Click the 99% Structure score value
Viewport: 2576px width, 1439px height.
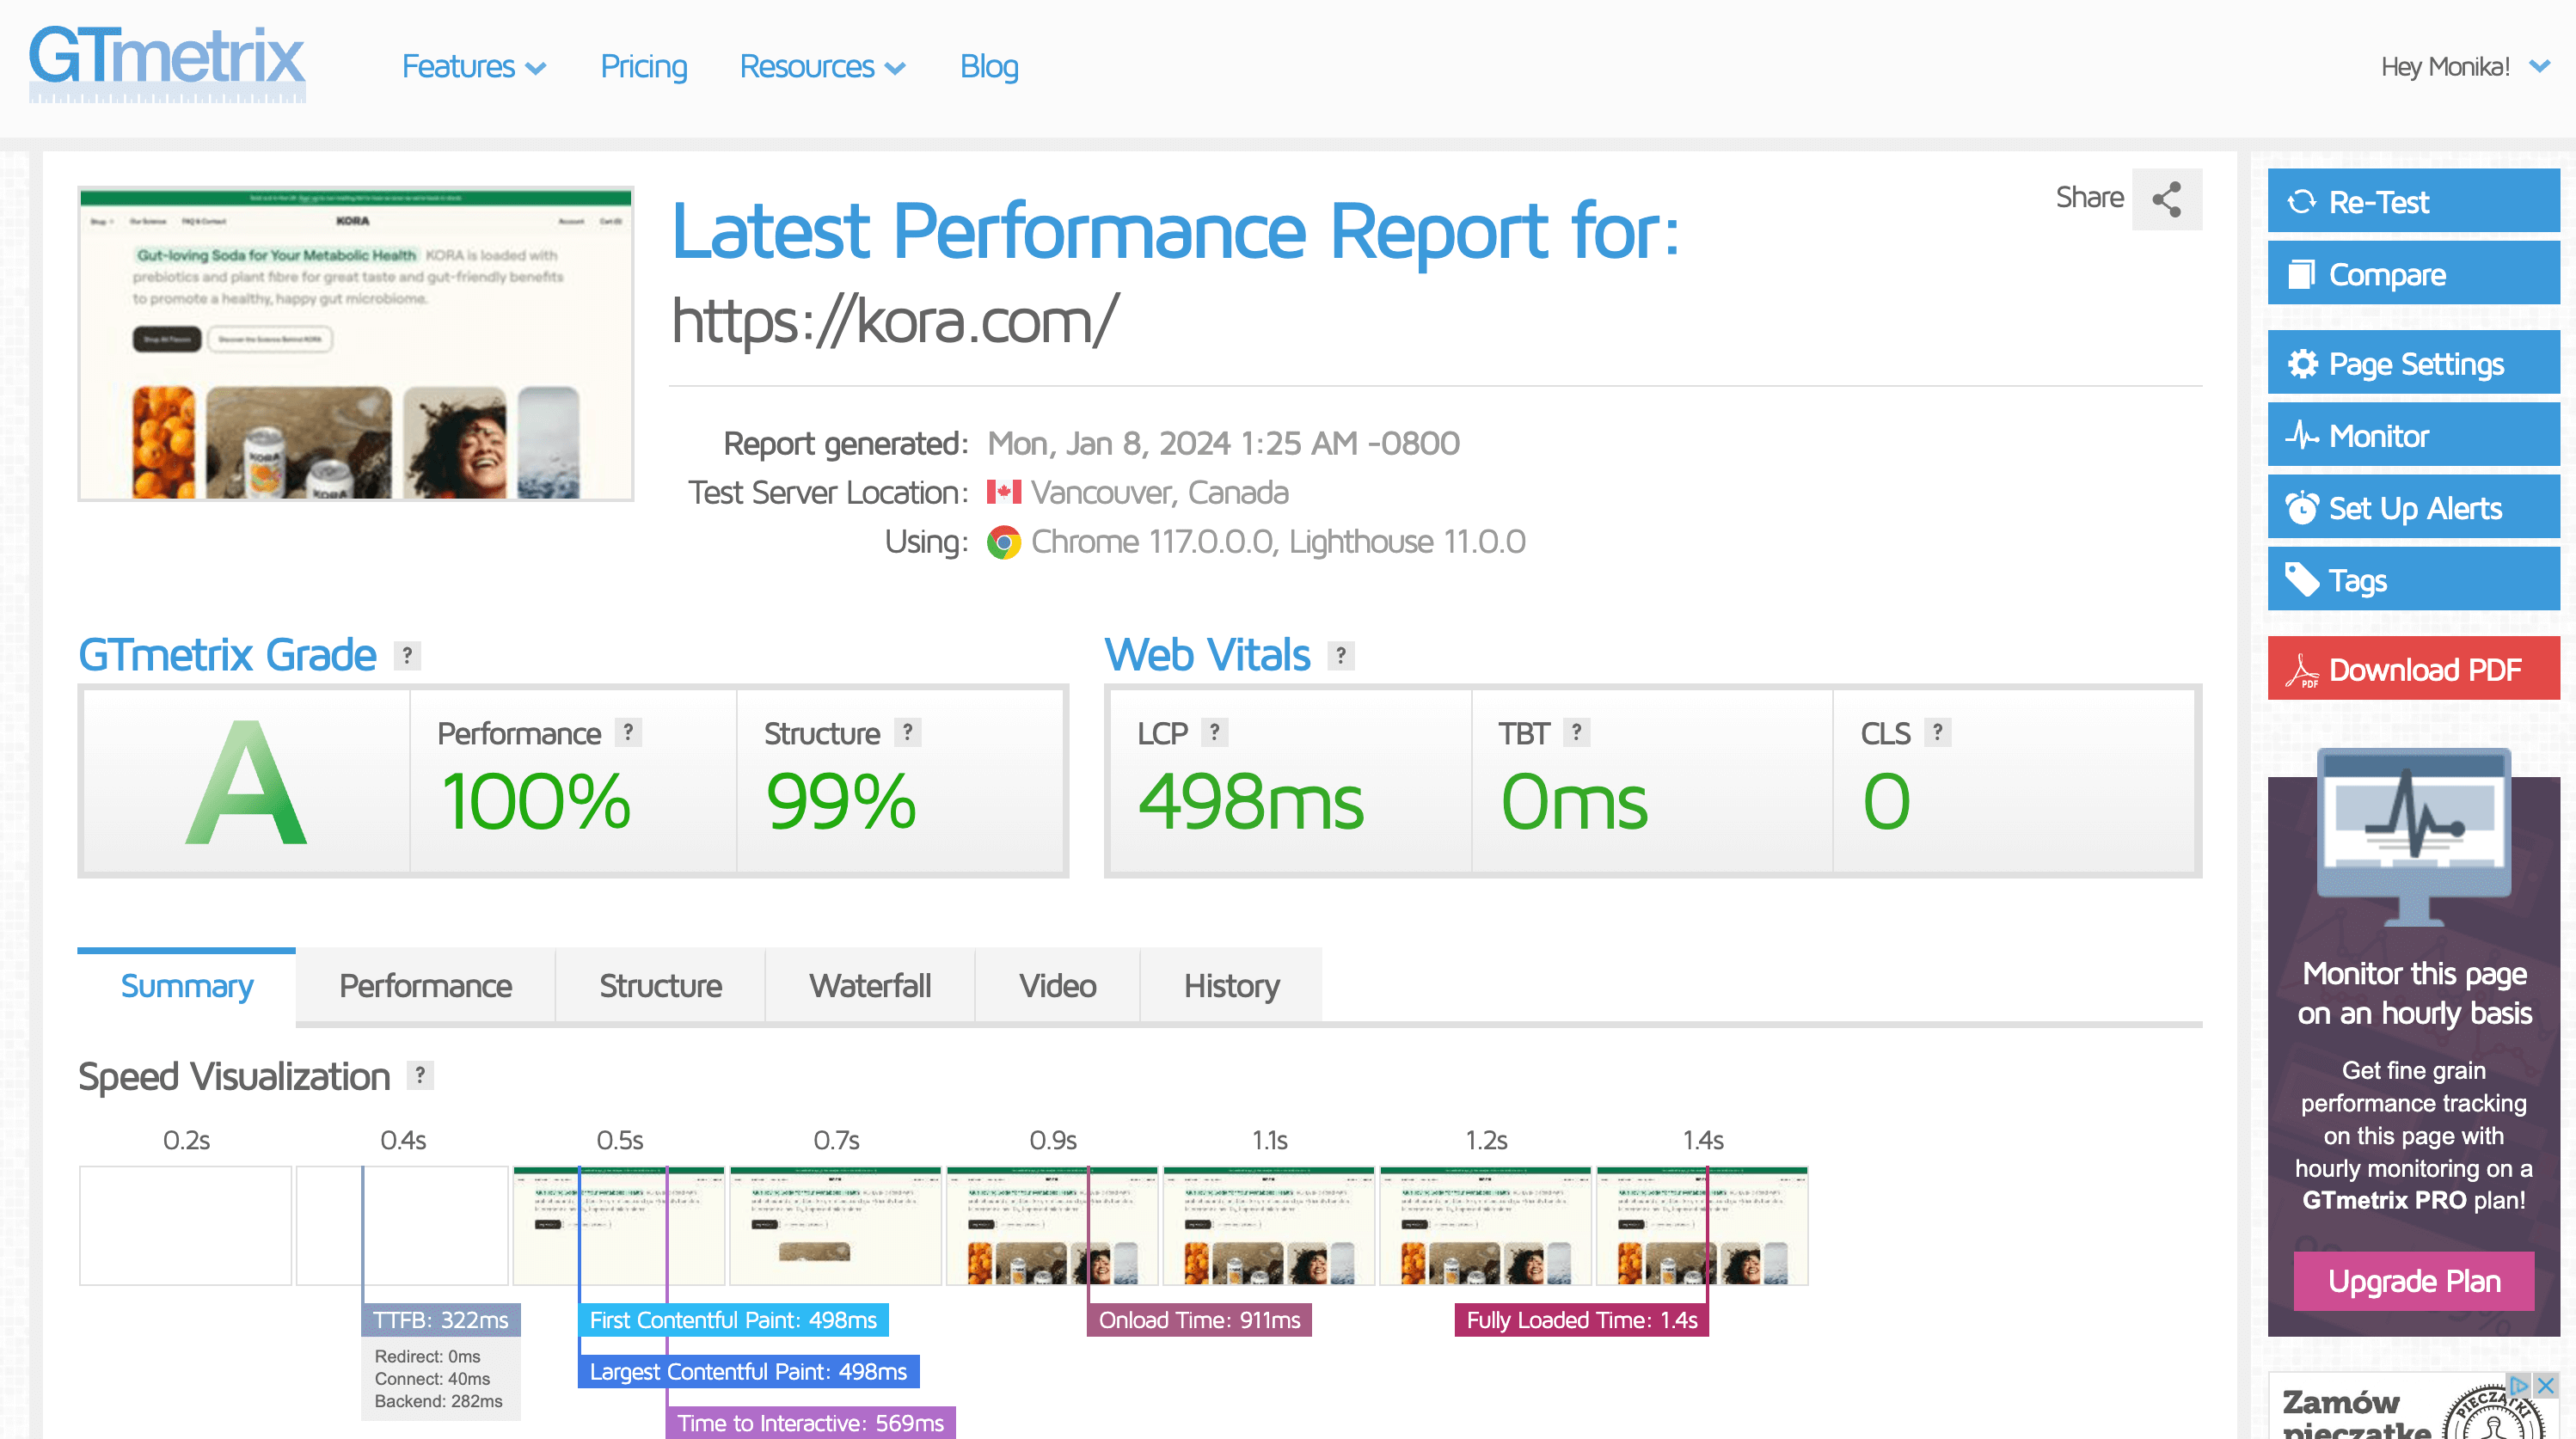point(841,802)
